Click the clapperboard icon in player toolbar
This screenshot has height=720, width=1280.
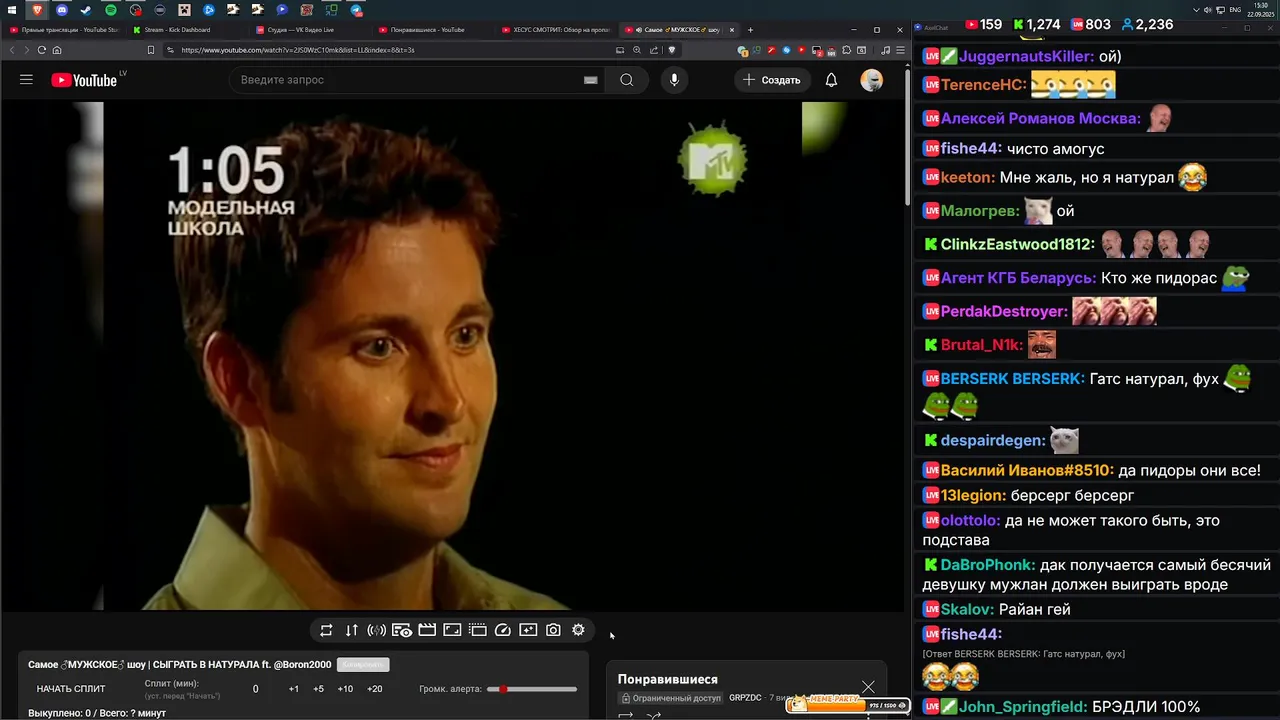(427, 630)
